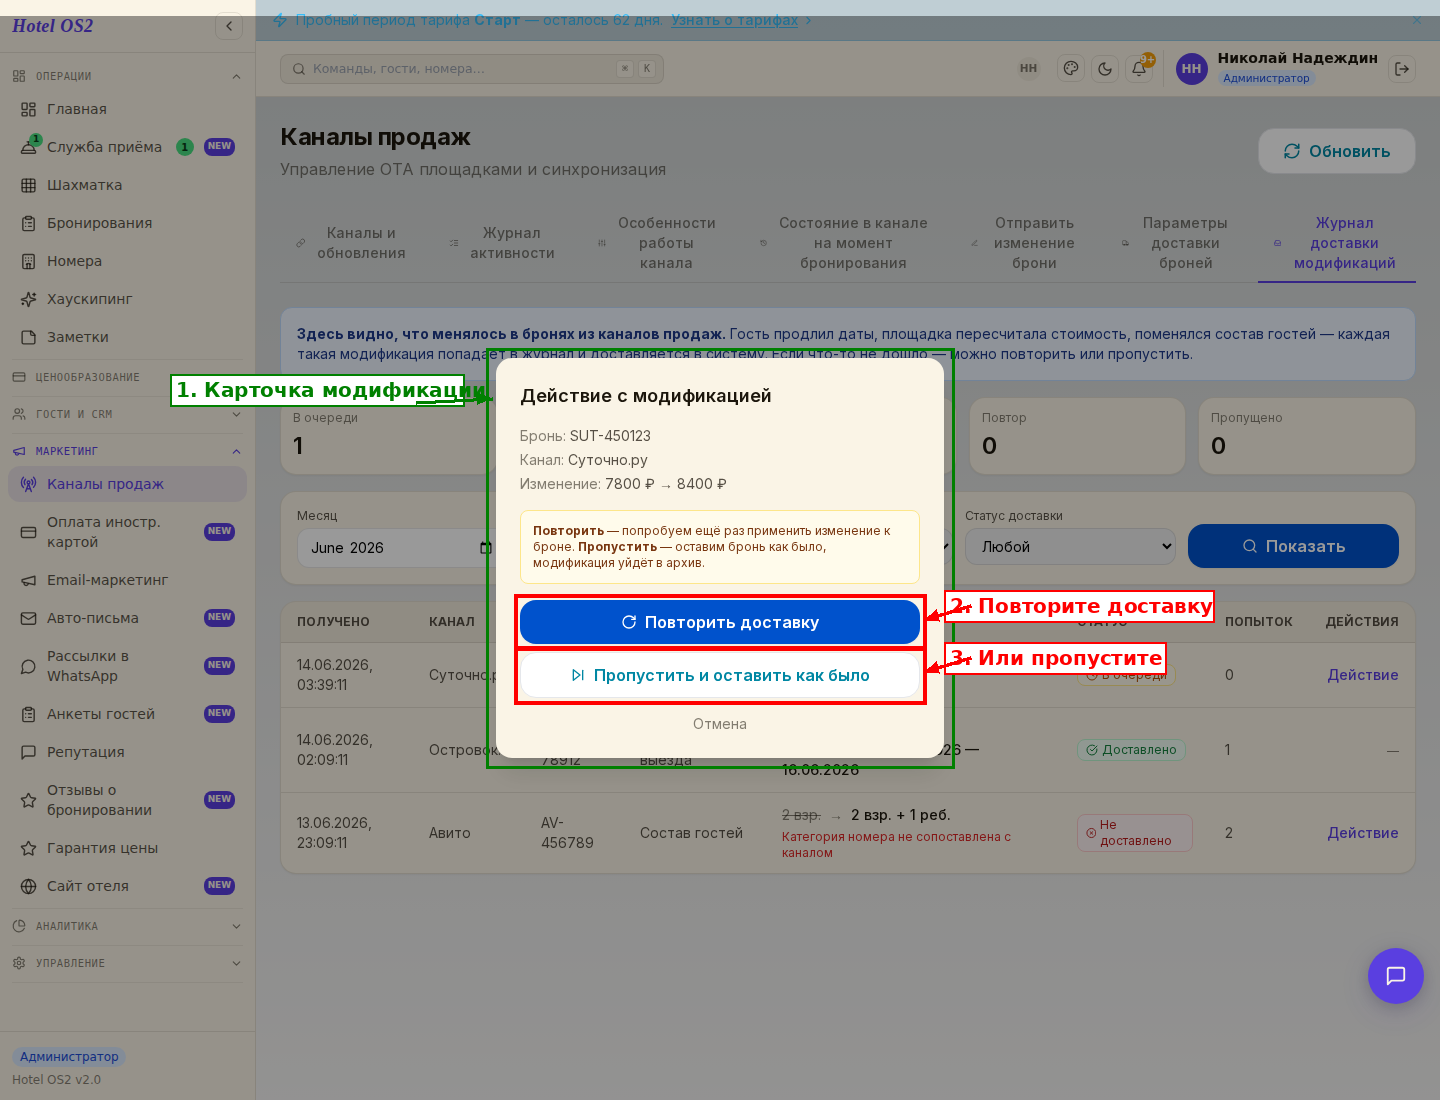
Task: Click the Главная home icon in sidebar
Action: [28, 109]
